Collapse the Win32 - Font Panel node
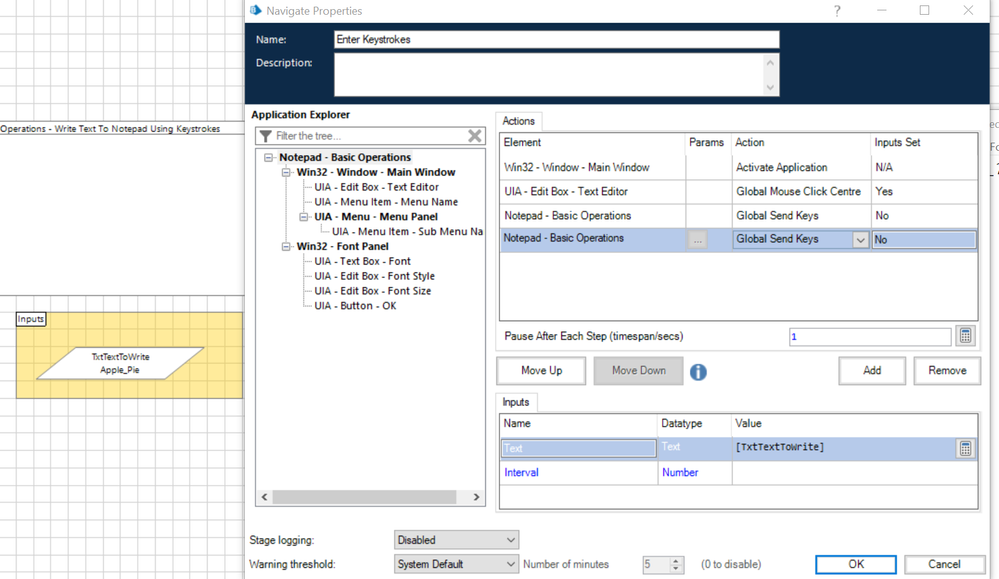The width and height of the screenshot is (999, 579). coord(286,247)
